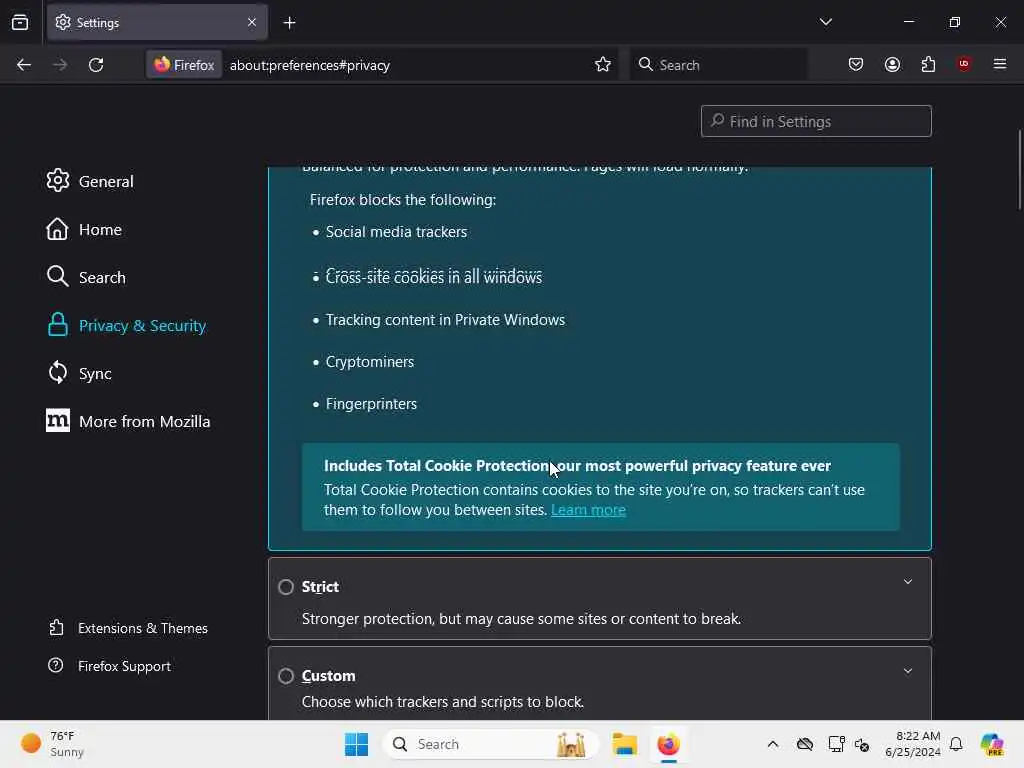Open the Home settings category
This screenshot has width=1024, height=768.
pyautogui.click(x=84, y=229)
